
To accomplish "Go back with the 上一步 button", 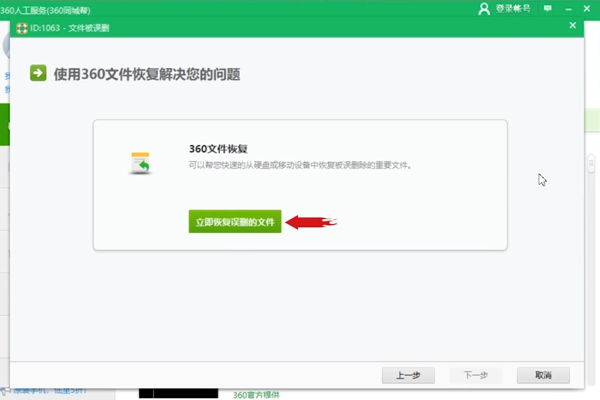I will (x=408, y=375).
